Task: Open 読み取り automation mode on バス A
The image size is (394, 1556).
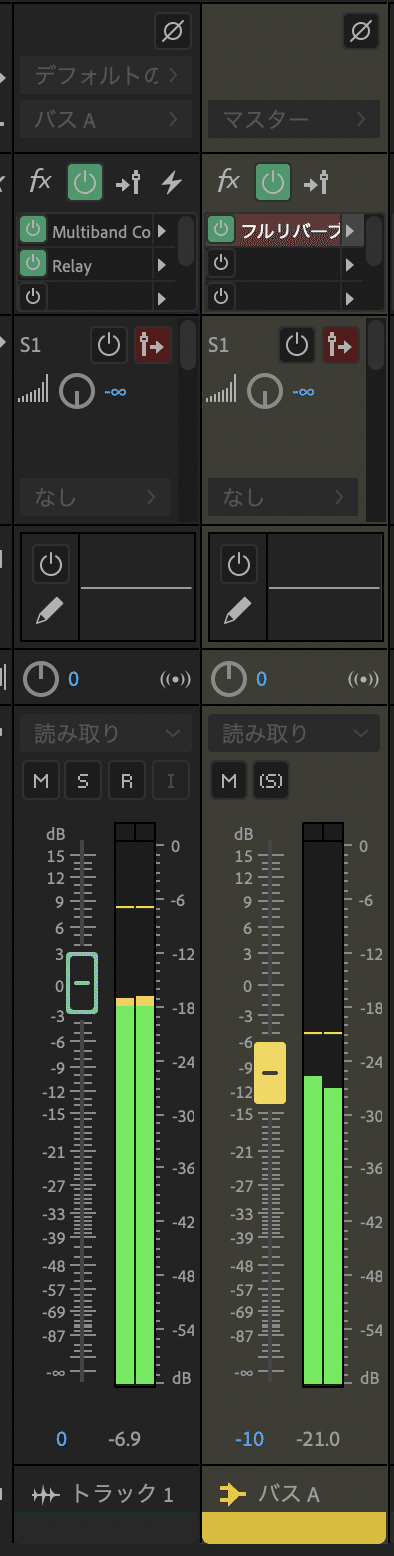Action: (294, 734)
